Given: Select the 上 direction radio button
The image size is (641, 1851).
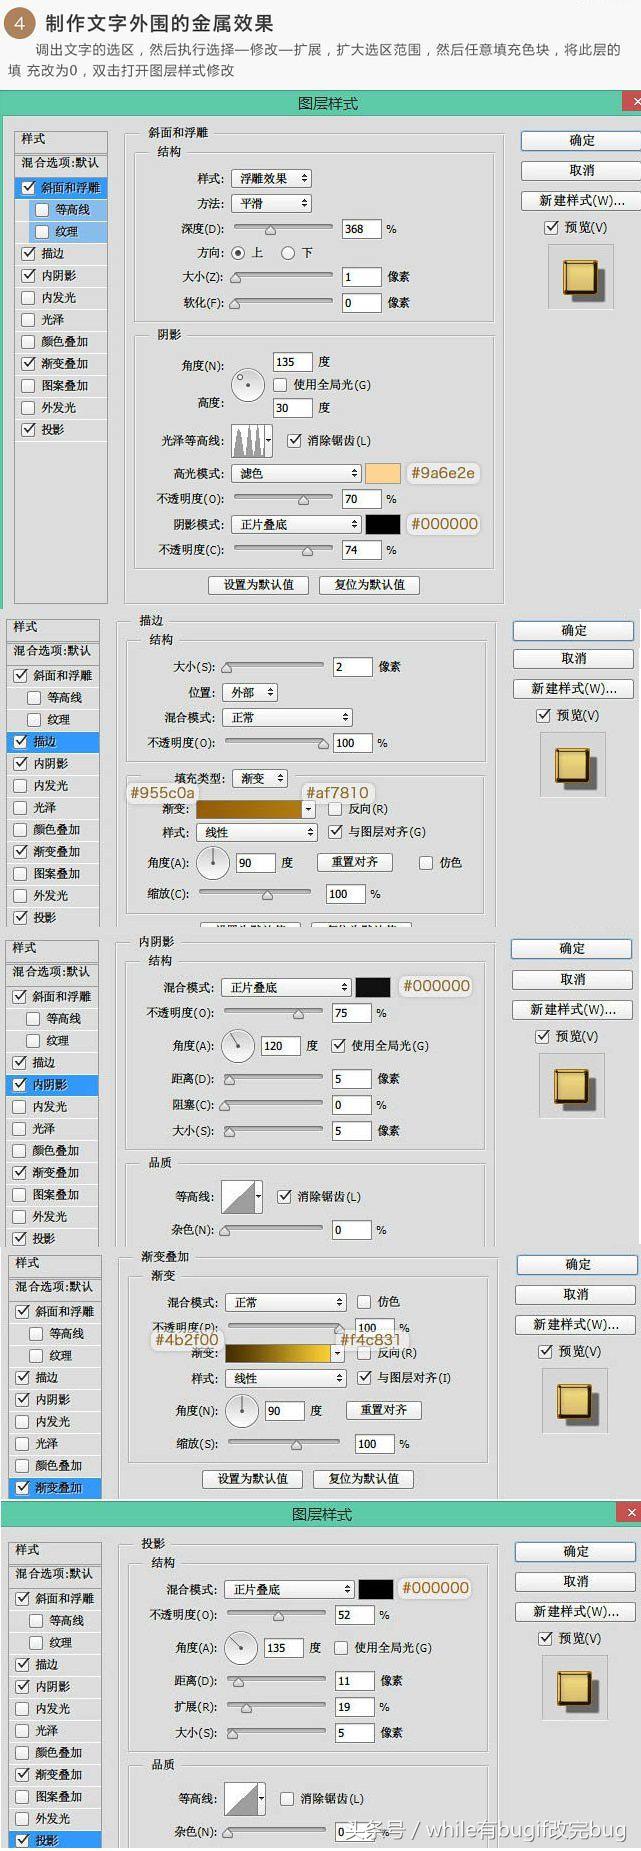Looking at the screenshot, I should coord(237,253).
